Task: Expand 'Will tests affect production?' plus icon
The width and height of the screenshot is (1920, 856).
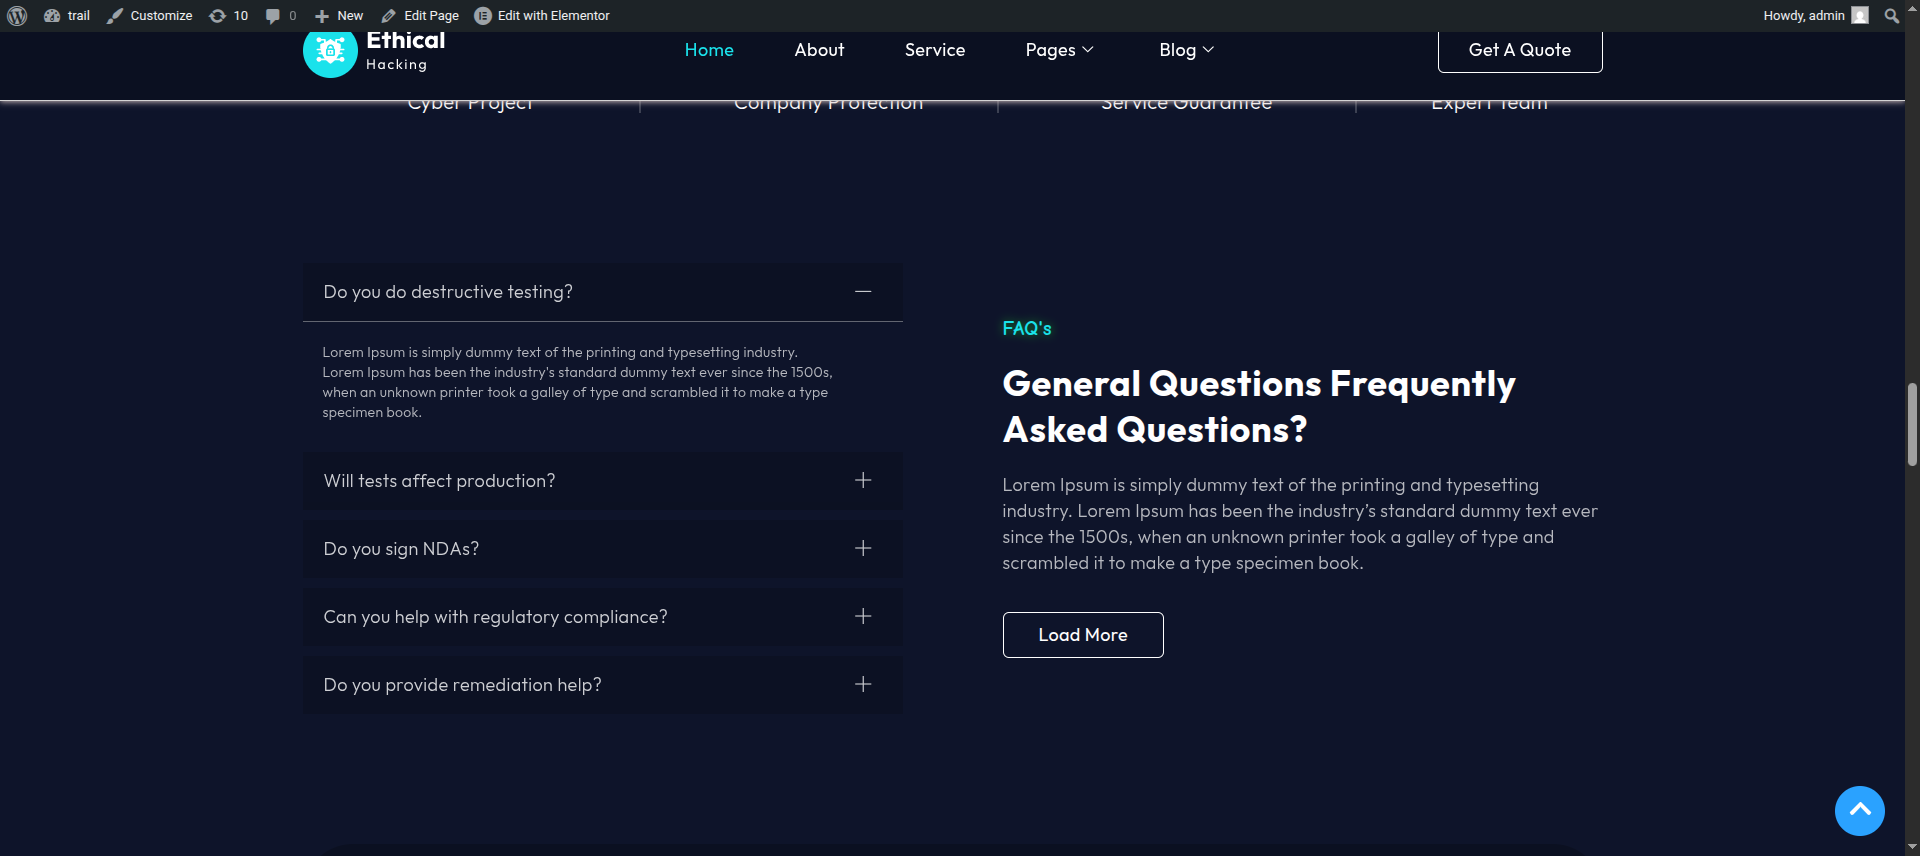Action: click(863, 481)
